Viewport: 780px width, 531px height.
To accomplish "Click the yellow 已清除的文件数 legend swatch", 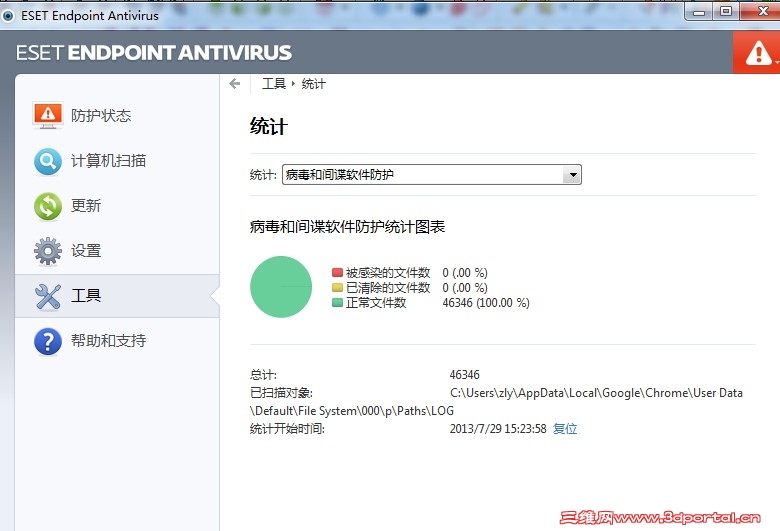I will pos(337,287).
